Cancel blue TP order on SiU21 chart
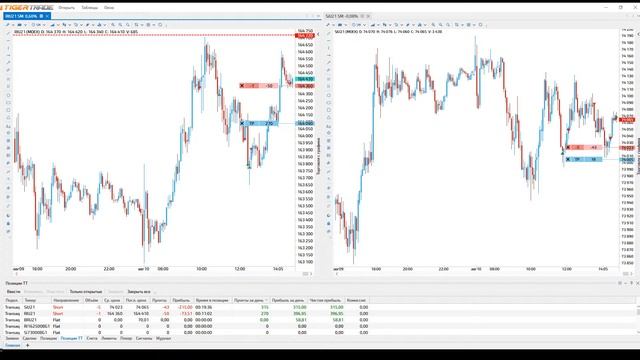Image resolution: width=640 pixels, height=360 pixels. click(568, 159)
